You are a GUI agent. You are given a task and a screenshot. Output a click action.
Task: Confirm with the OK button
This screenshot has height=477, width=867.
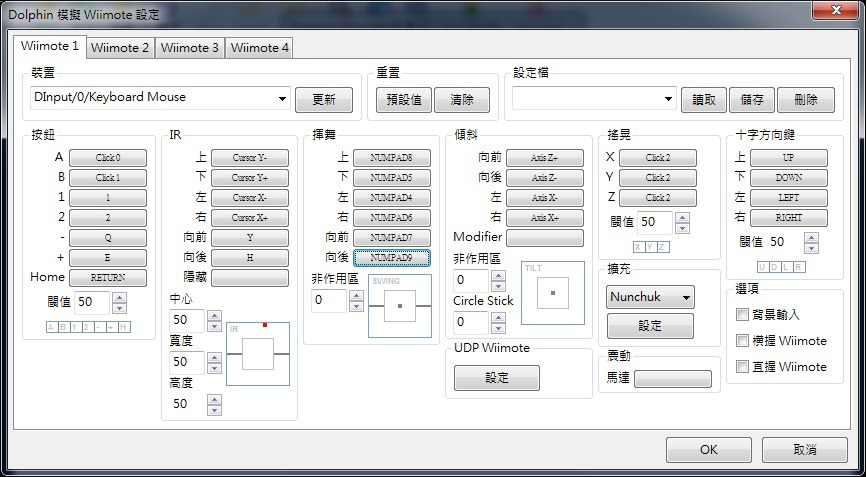coord(709,450)
